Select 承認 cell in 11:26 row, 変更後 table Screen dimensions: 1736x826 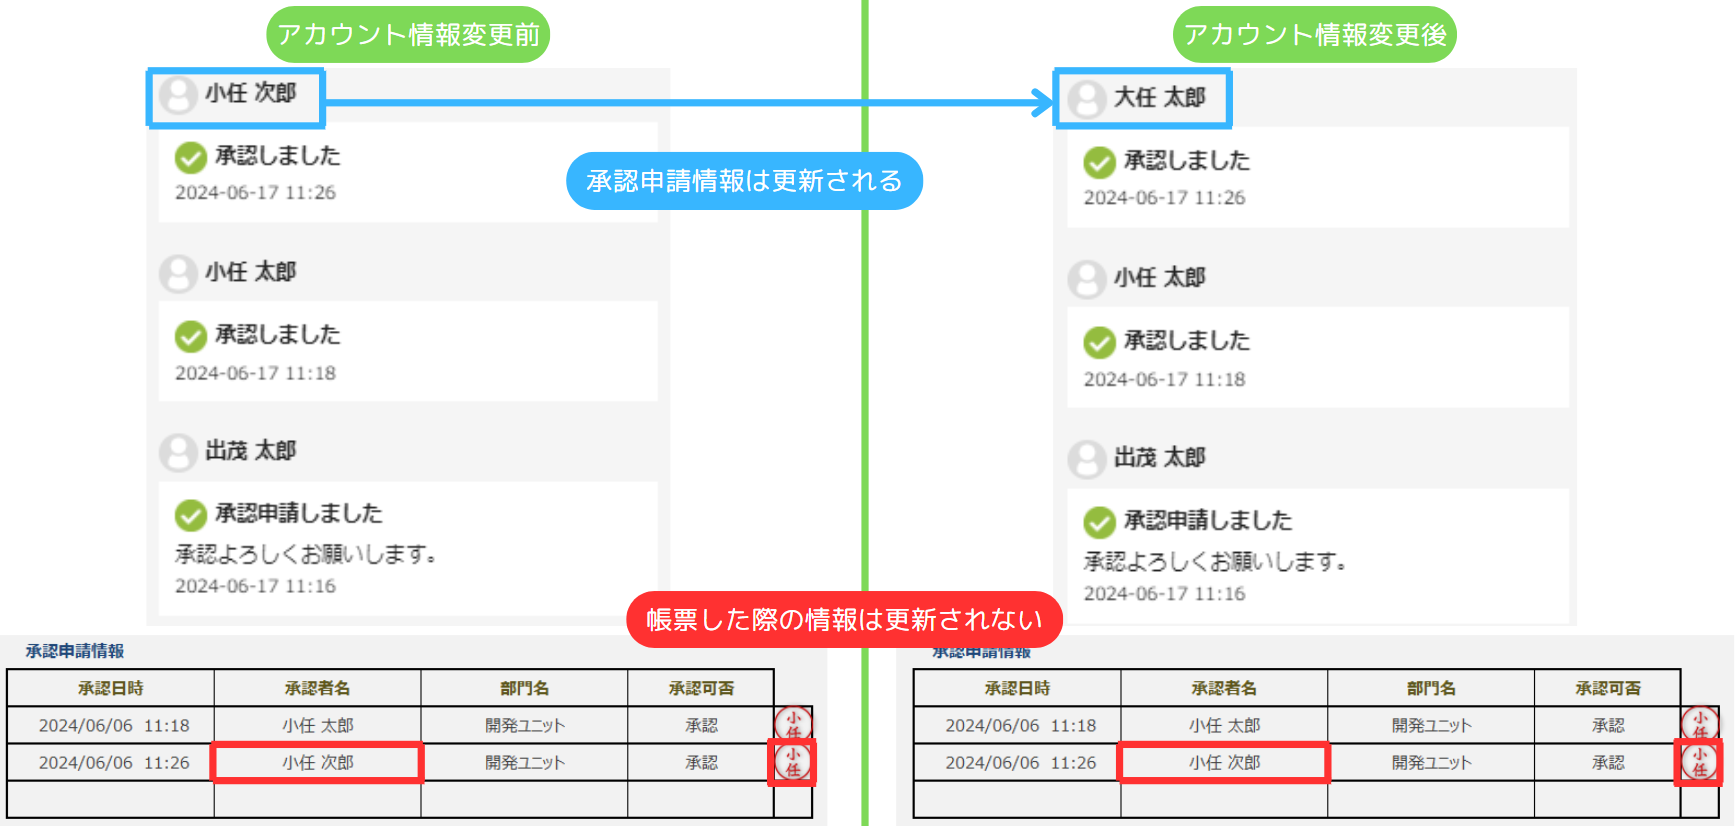pos(1608,762)
